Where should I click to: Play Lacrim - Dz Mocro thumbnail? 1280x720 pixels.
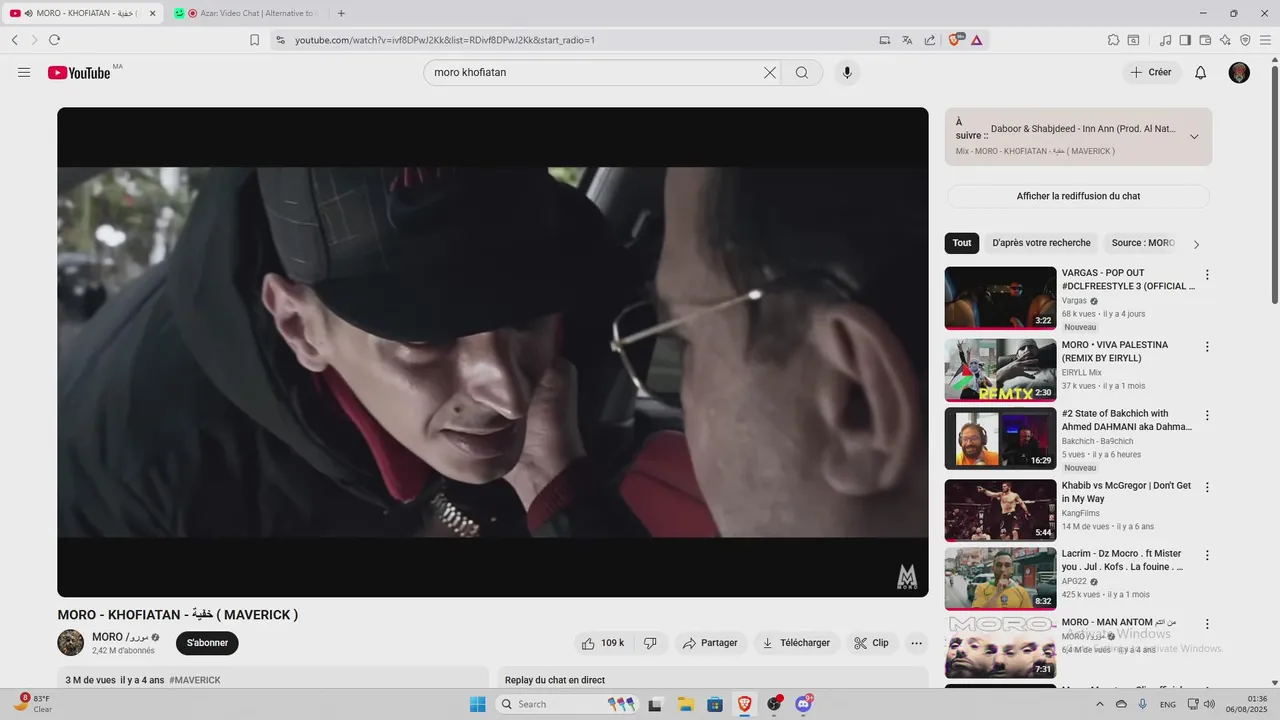1000,578
